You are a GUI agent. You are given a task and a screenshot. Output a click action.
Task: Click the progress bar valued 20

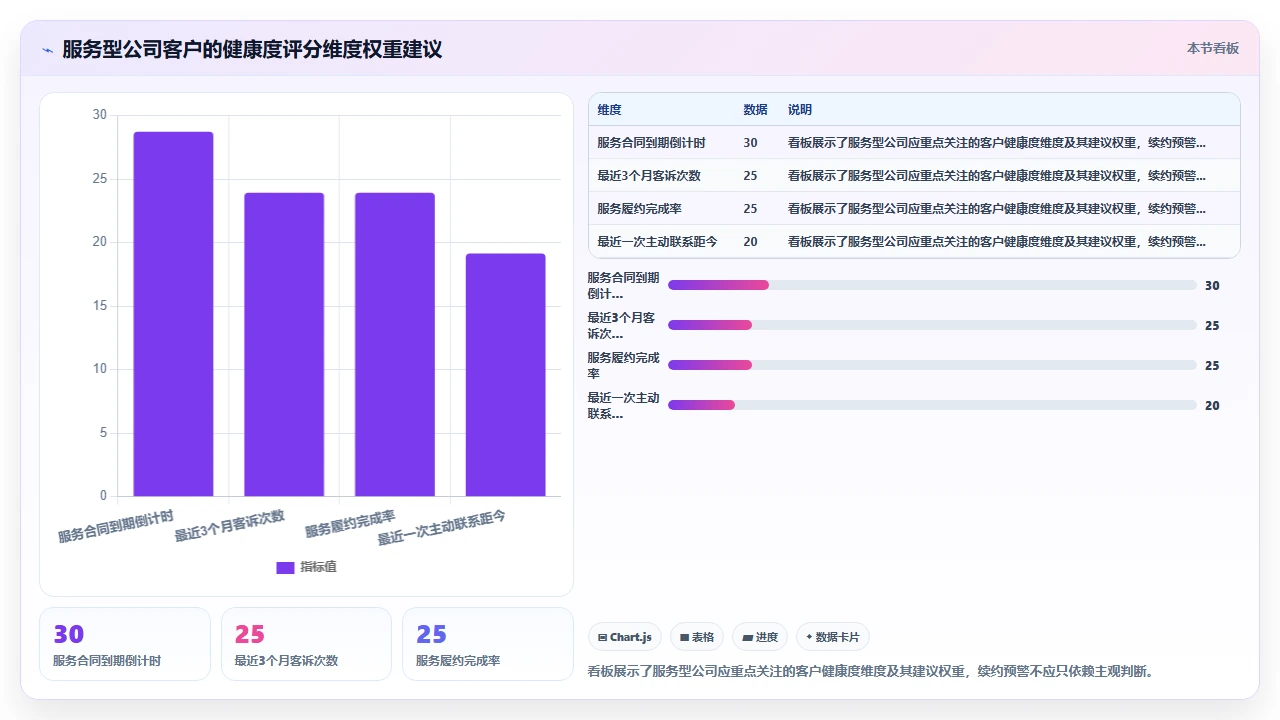coord(932,405)
